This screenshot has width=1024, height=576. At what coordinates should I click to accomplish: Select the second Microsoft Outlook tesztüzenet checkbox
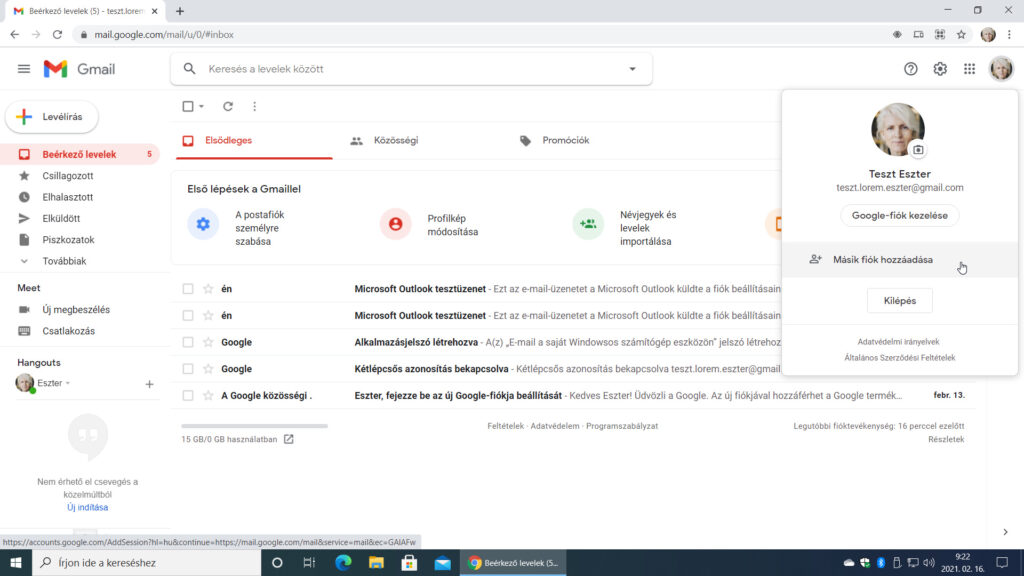188,315
